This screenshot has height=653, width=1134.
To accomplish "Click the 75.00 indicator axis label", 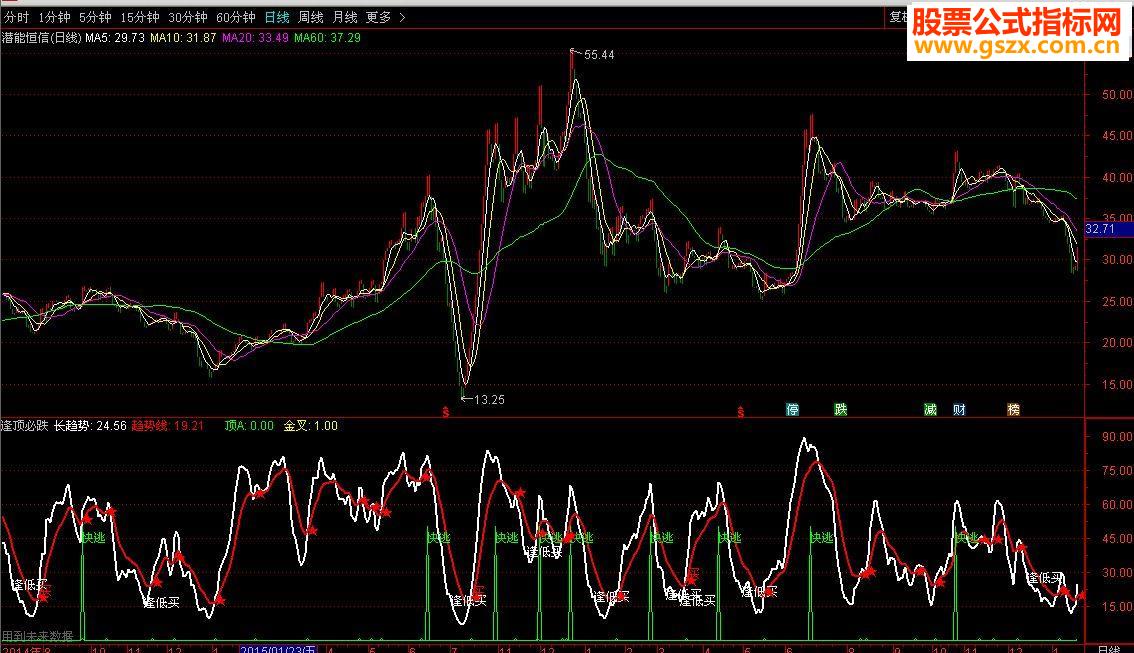I will pyautogui.click(x=1117, y=471).
